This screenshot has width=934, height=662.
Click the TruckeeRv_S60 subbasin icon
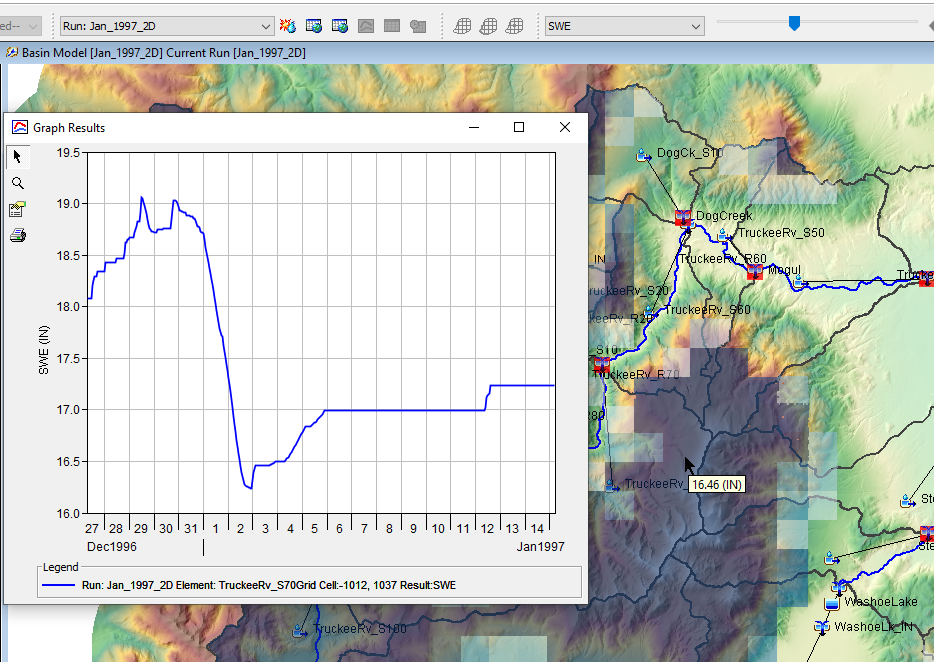coord(650,312)
